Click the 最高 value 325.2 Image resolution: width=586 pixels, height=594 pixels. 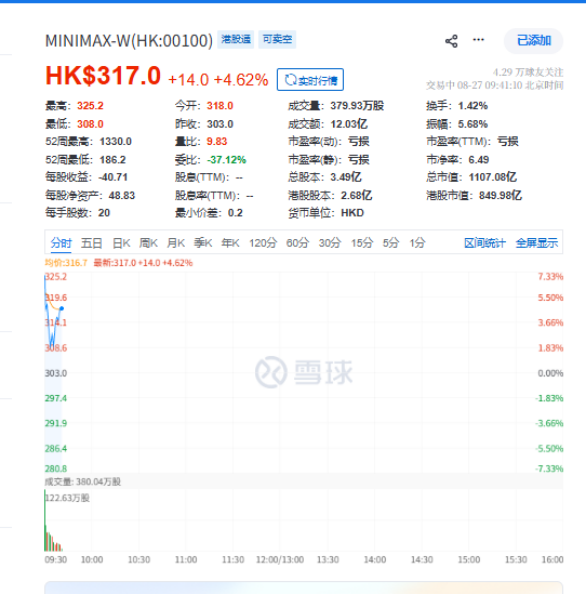(x=90, y=106)
